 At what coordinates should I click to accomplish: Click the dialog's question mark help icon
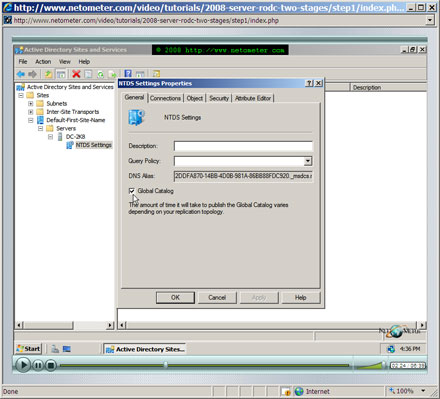pyautogui.click(x=309, y=83)
